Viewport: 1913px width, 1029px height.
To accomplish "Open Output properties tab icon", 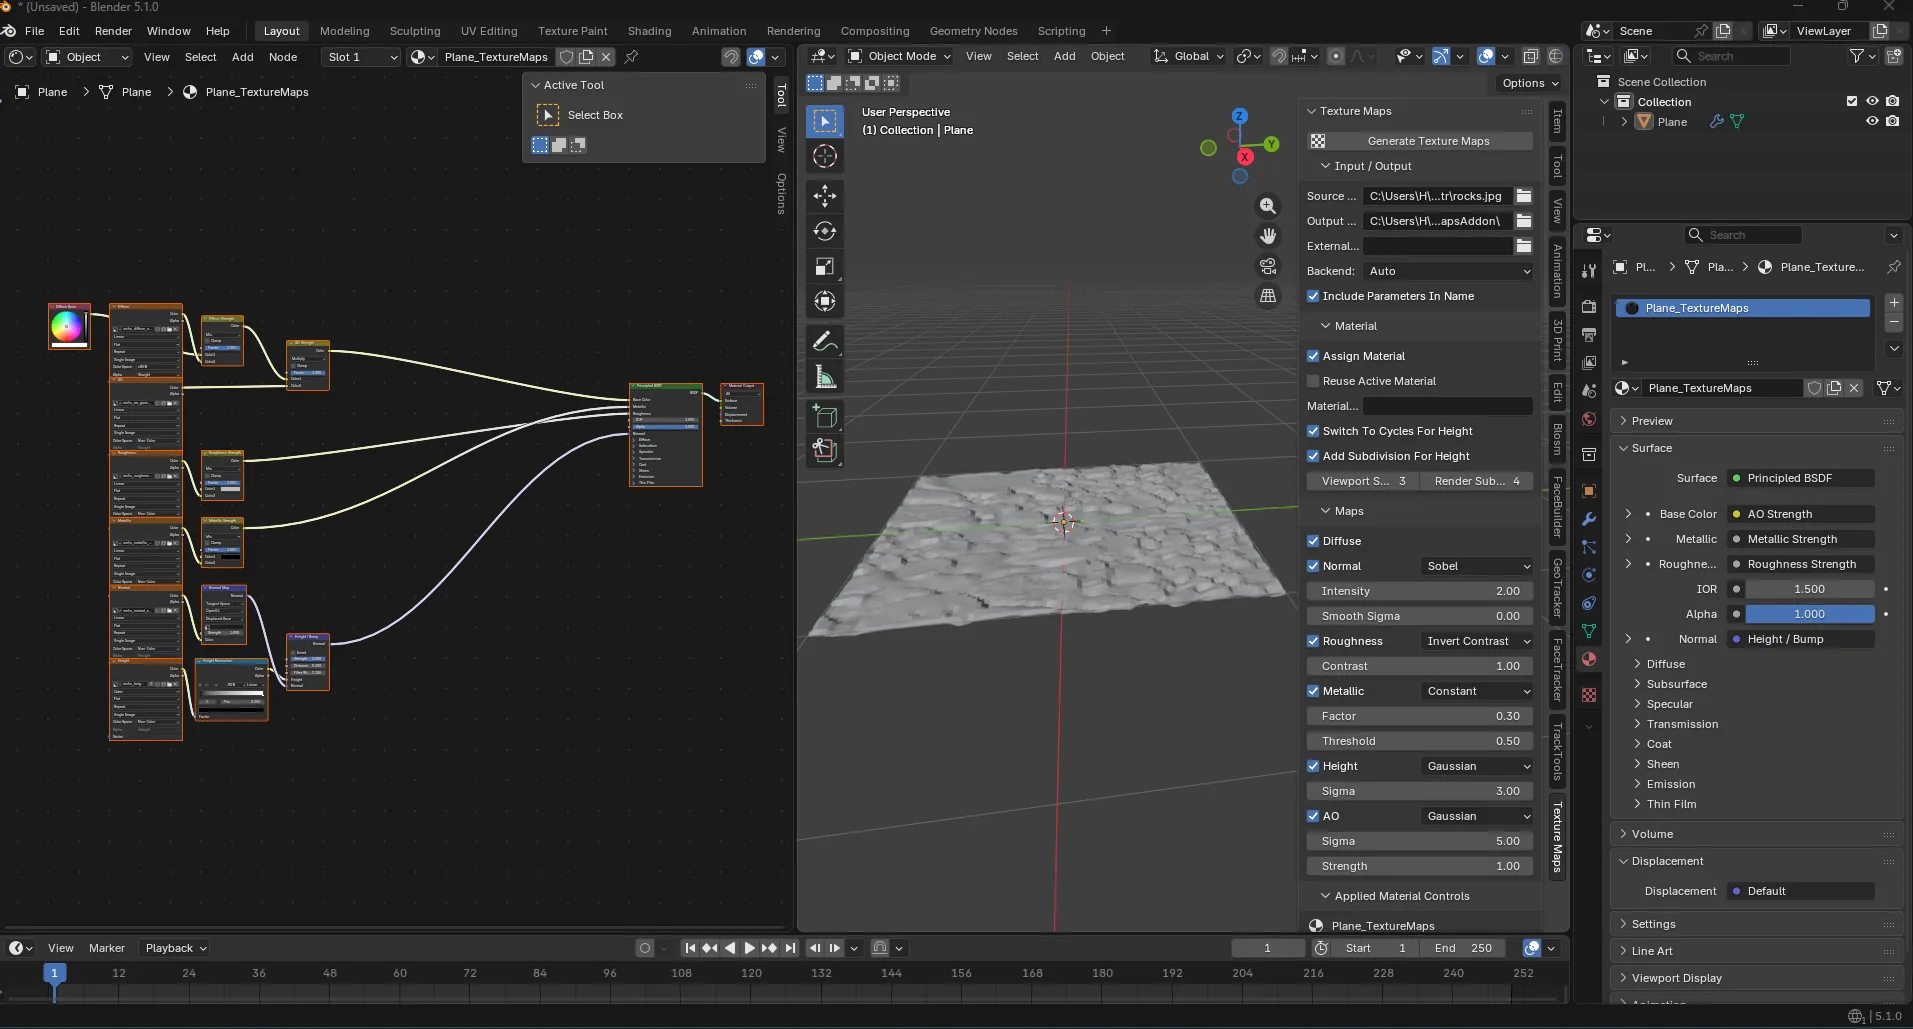I will (x=1589, y=334).
